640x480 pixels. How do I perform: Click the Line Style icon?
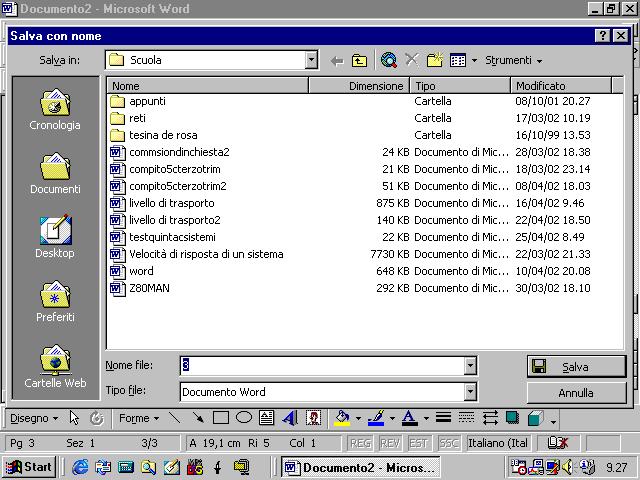443,418
